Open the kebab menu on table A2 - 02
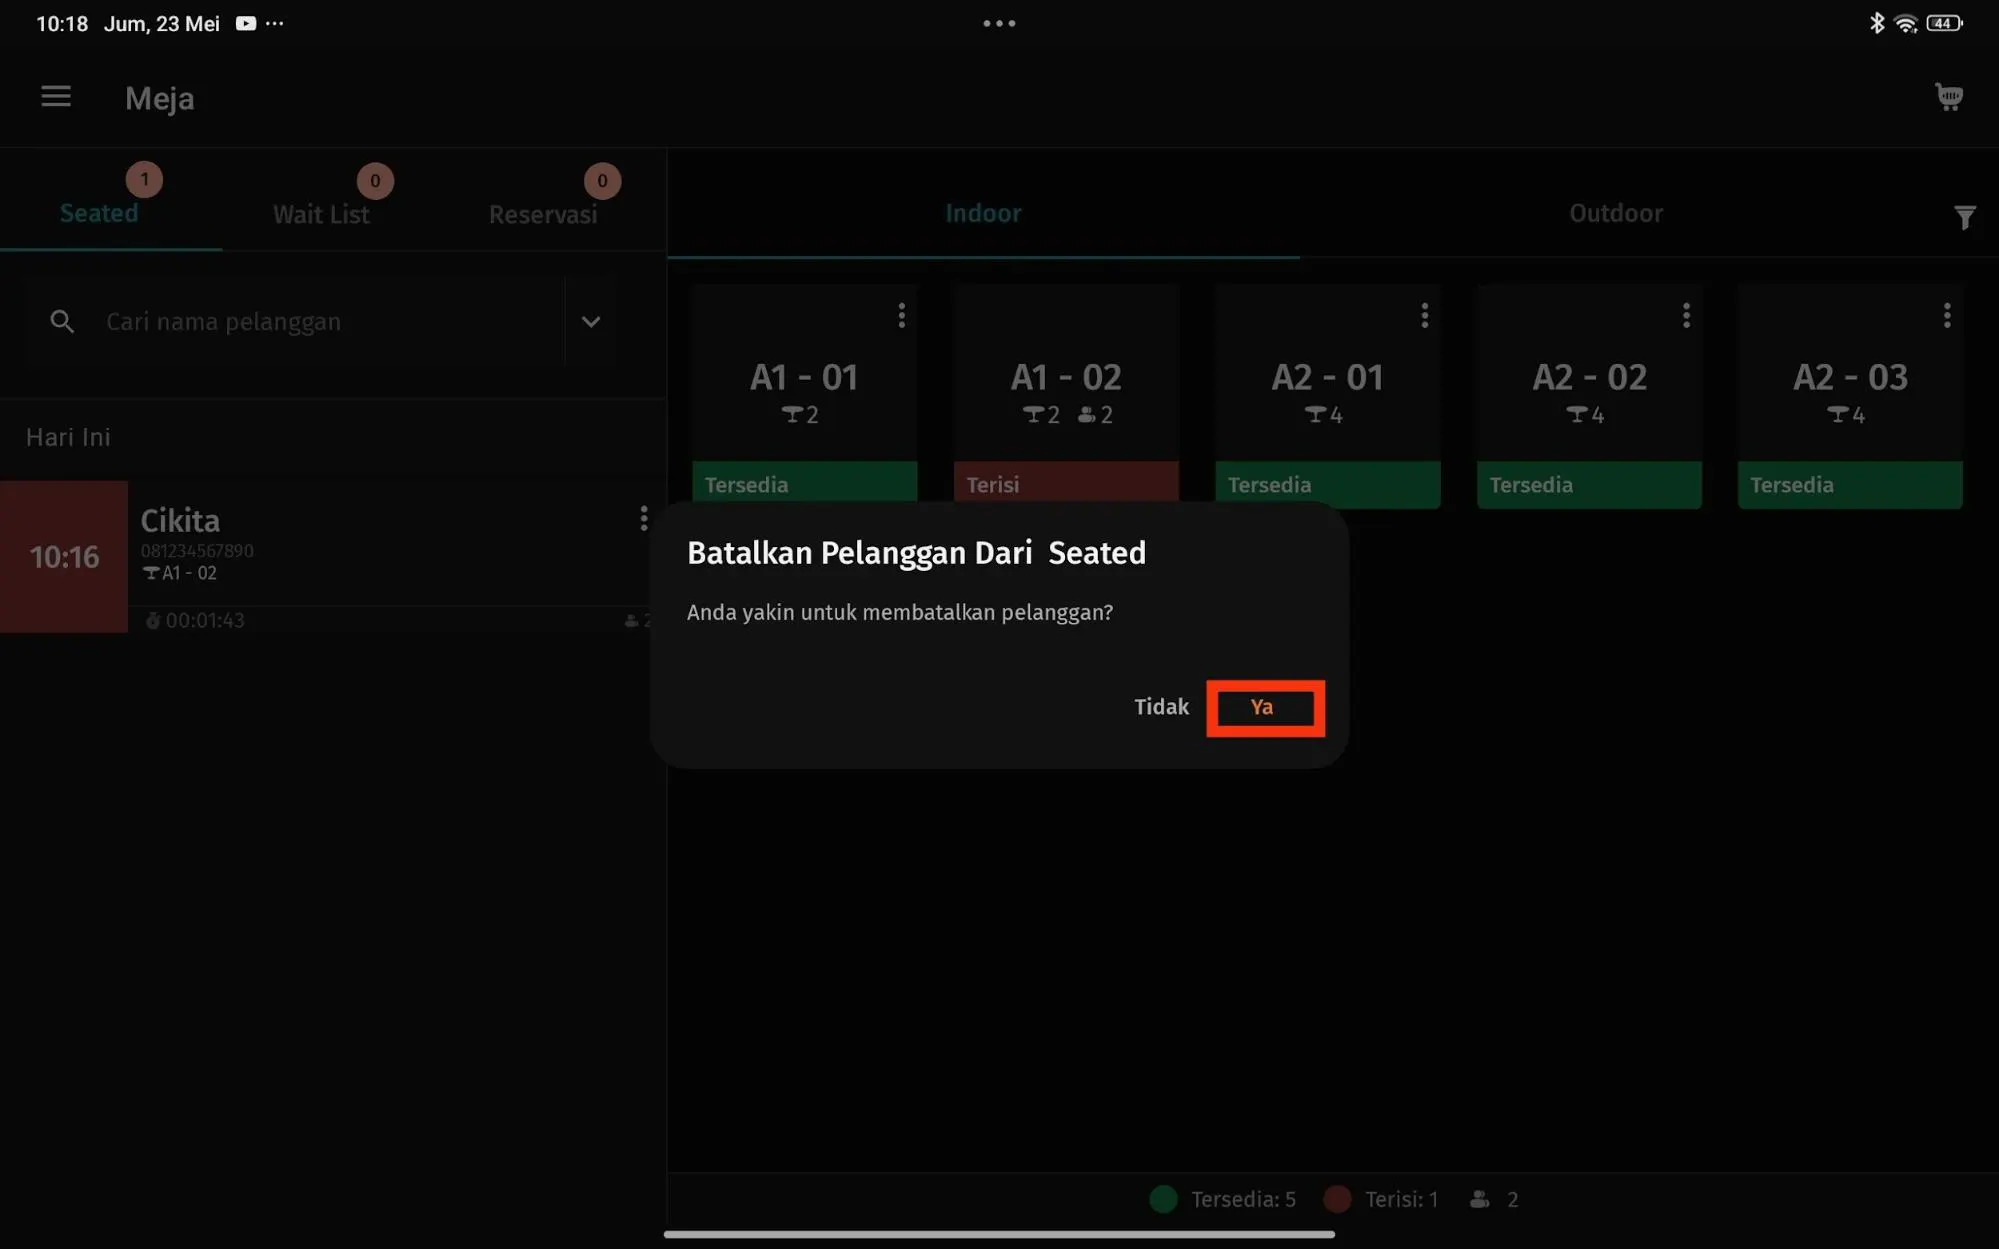The height and width of the screenshot is (1249, 1999). pos(1685,315)
